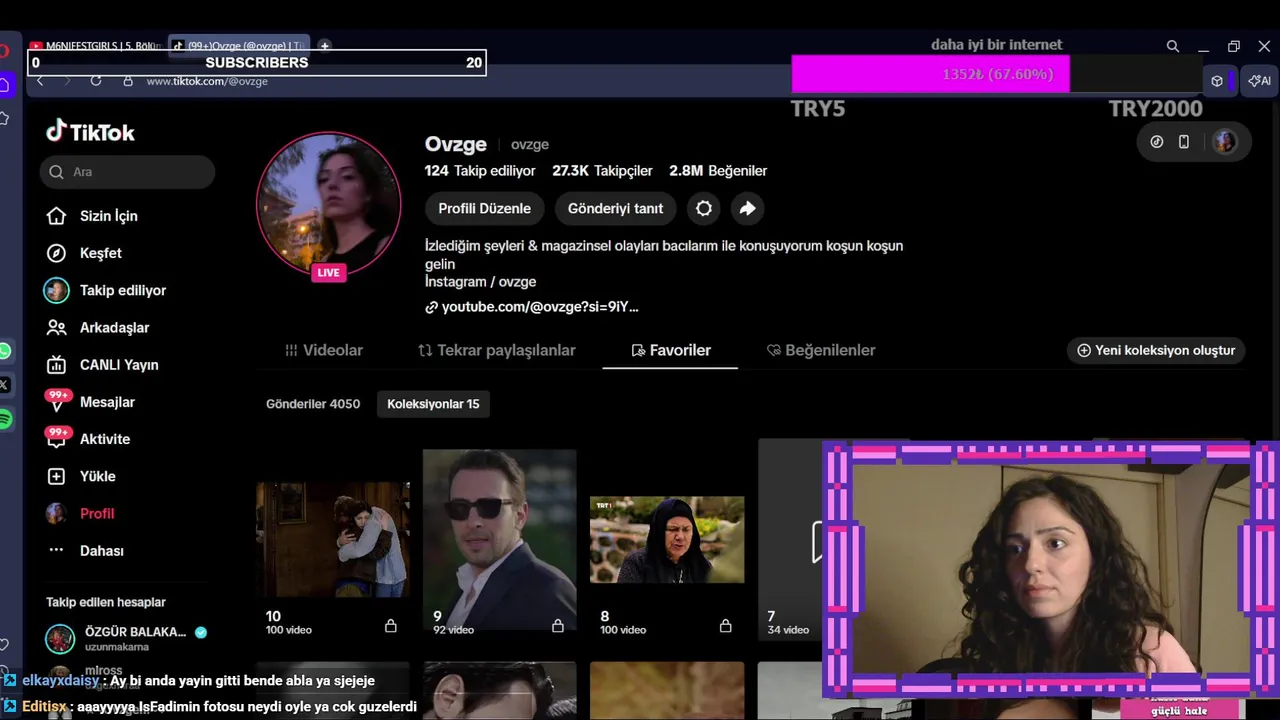Screen dimensions: 1280x720
Task: Click lock icon on collection 8
Action: pyautogui.click(x=725, y=625)
